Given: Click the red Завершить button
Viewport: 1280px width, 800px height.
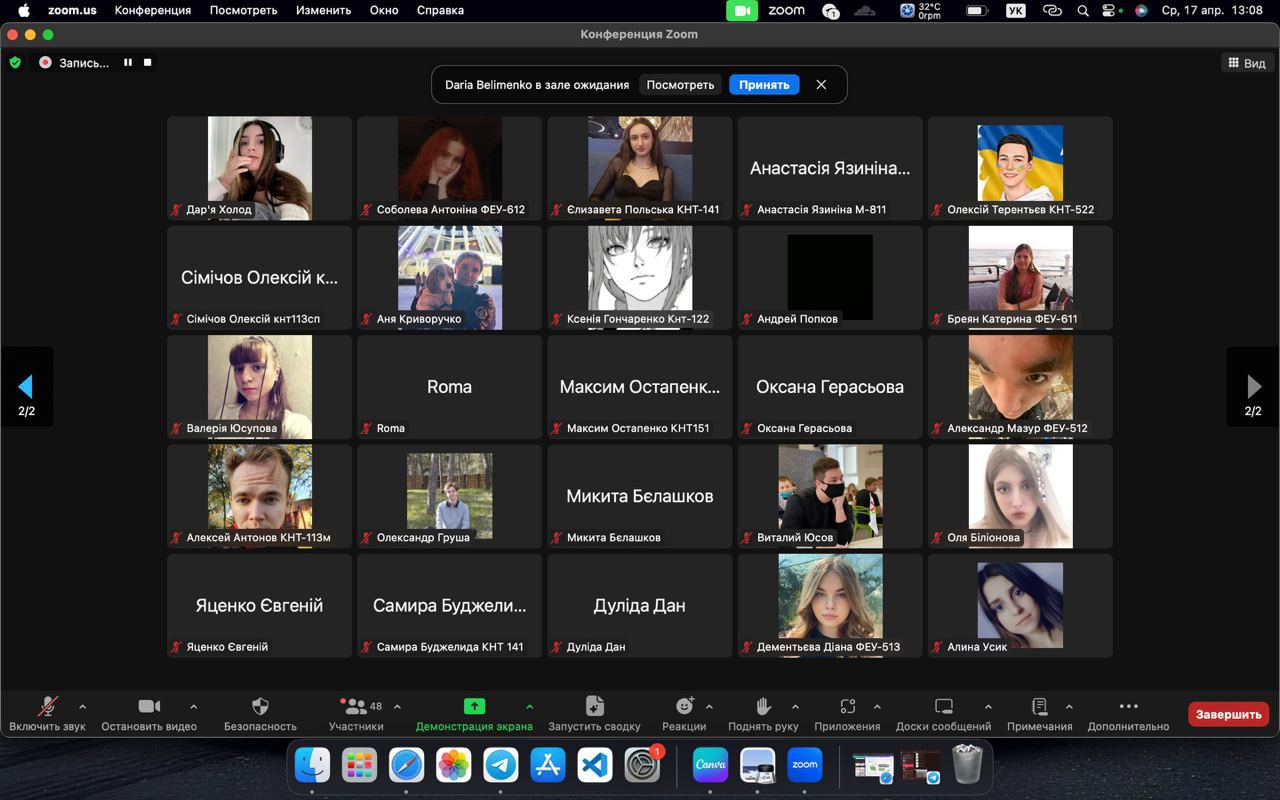Looking at the screenshot, I should (x=1228, y=714).
